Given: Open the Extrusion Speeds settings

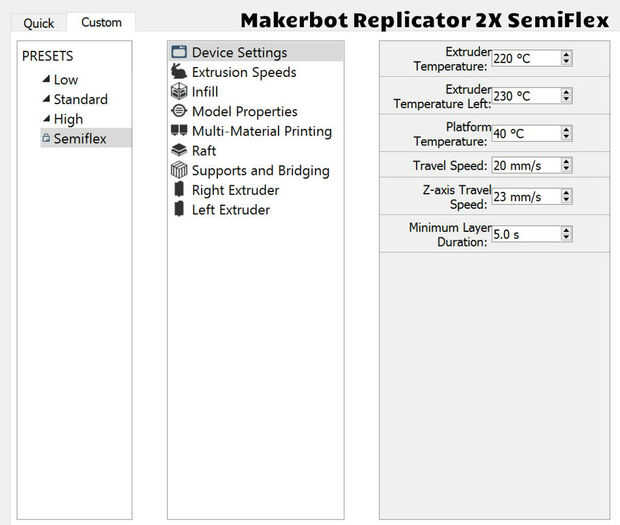Looking at the screenshot, I should tap(243, 72).
